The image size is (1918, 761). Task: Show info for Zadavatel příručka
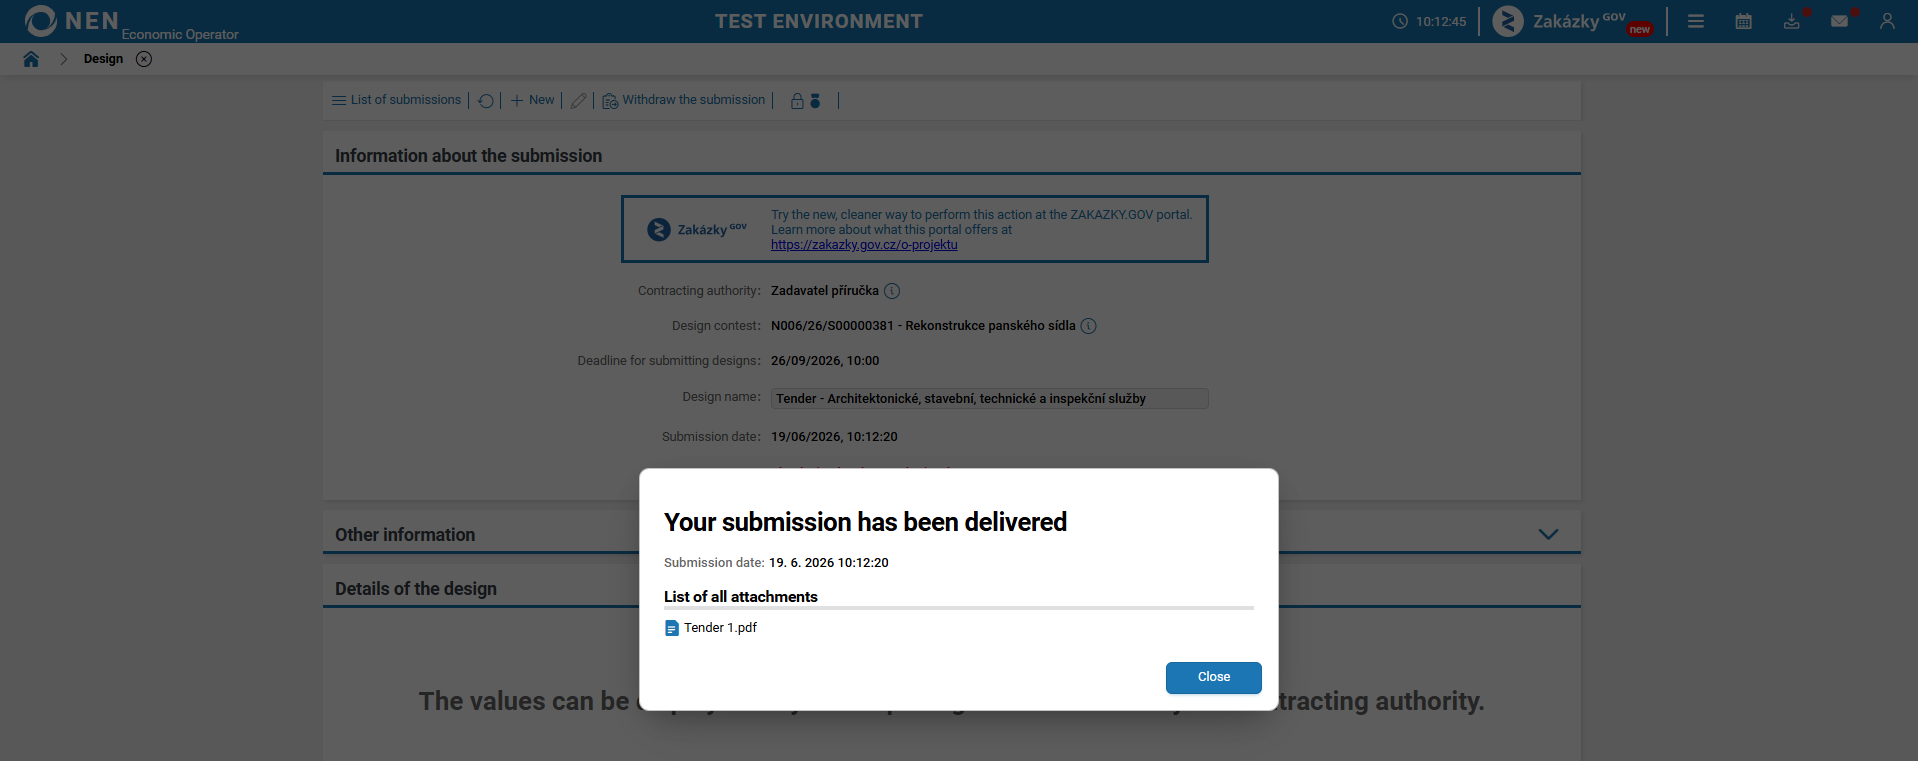[x=892, y=291]
